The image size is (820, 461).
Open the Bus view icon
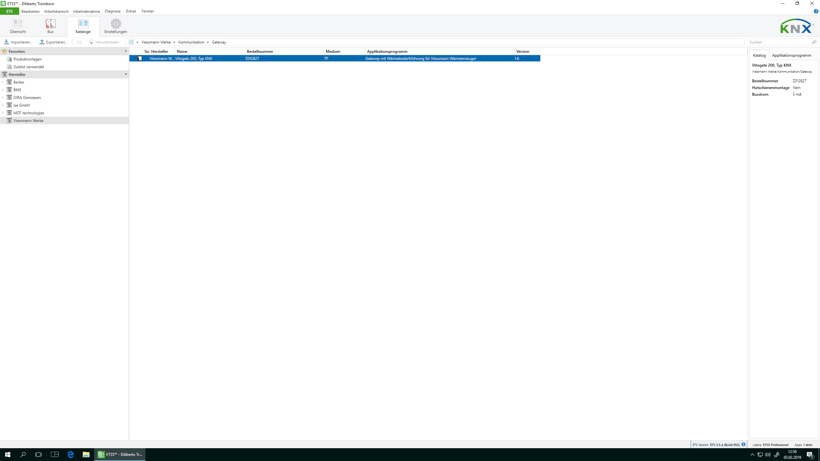[50, 26]
